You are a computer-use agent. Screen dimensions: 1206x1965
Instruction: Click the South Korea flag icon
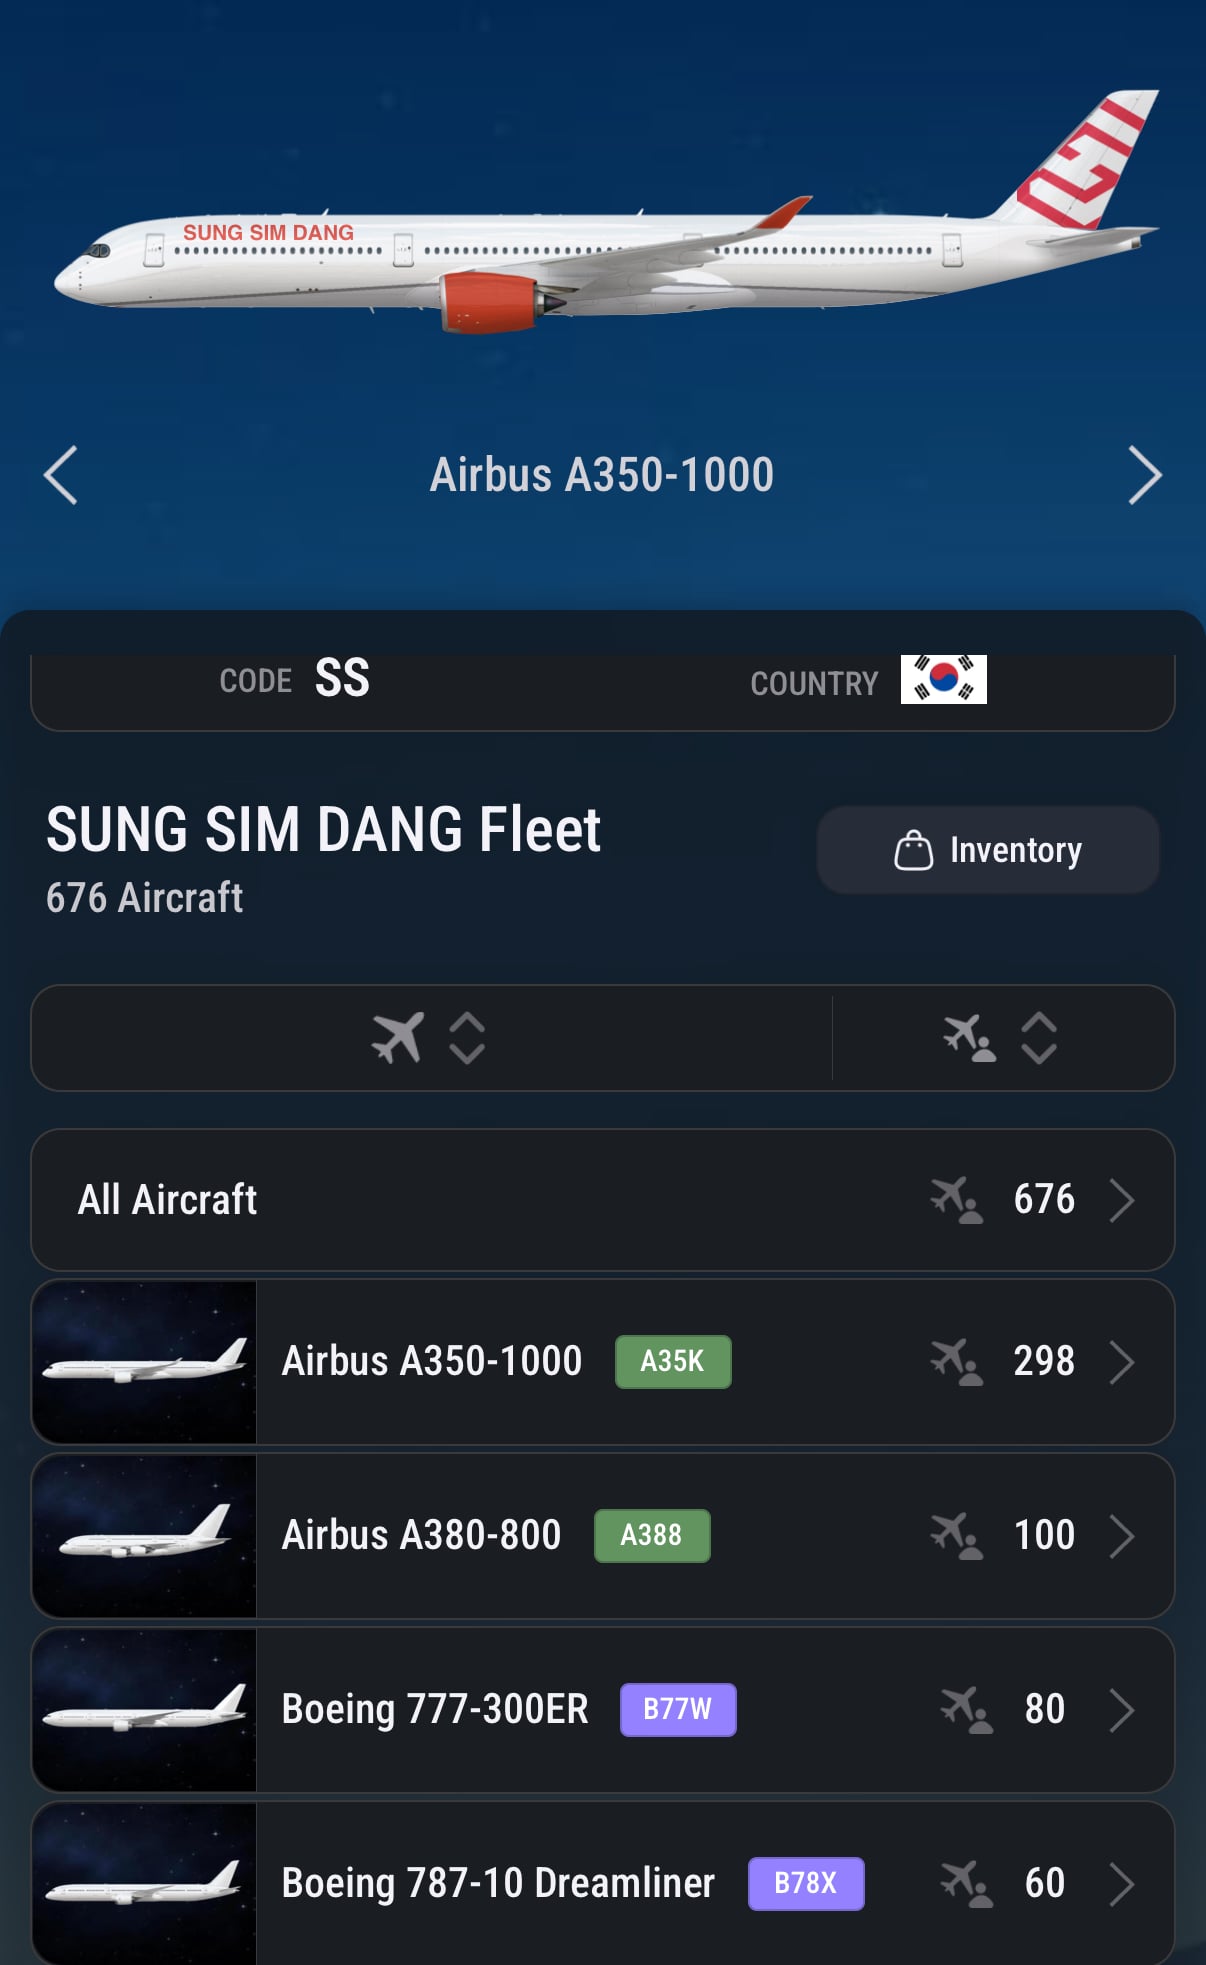tap(943, 679)
